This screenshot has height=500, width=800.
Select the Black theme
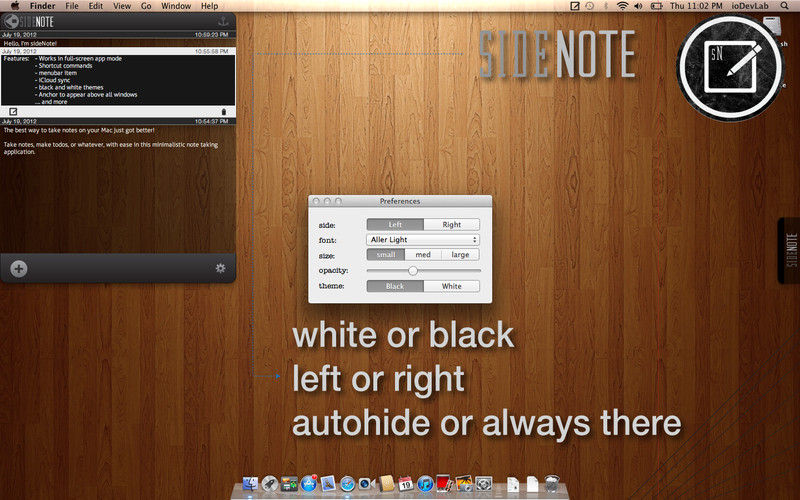click(x=395, y=286)
